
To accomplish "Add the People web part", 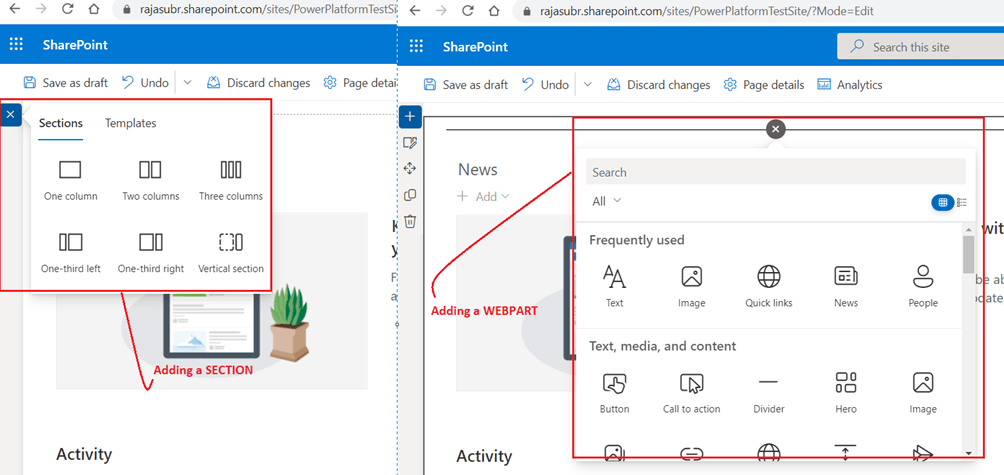I will (923, 286).
